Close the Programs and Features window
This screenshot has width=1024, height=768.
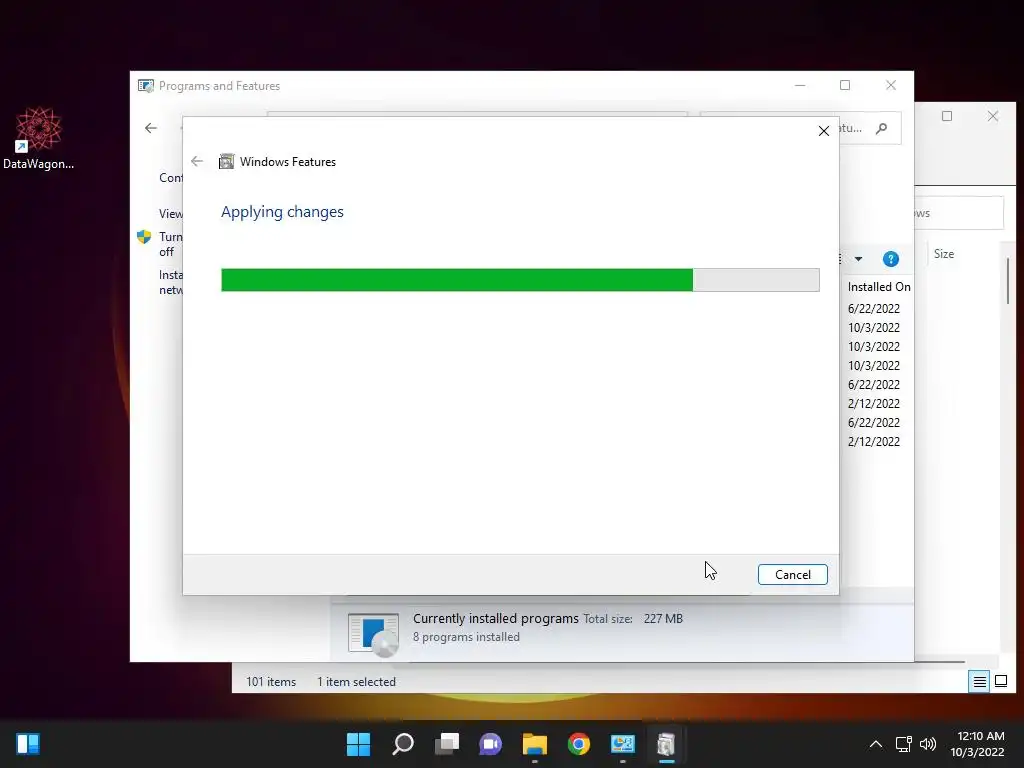pyautogui.click(x=891, y=86)
